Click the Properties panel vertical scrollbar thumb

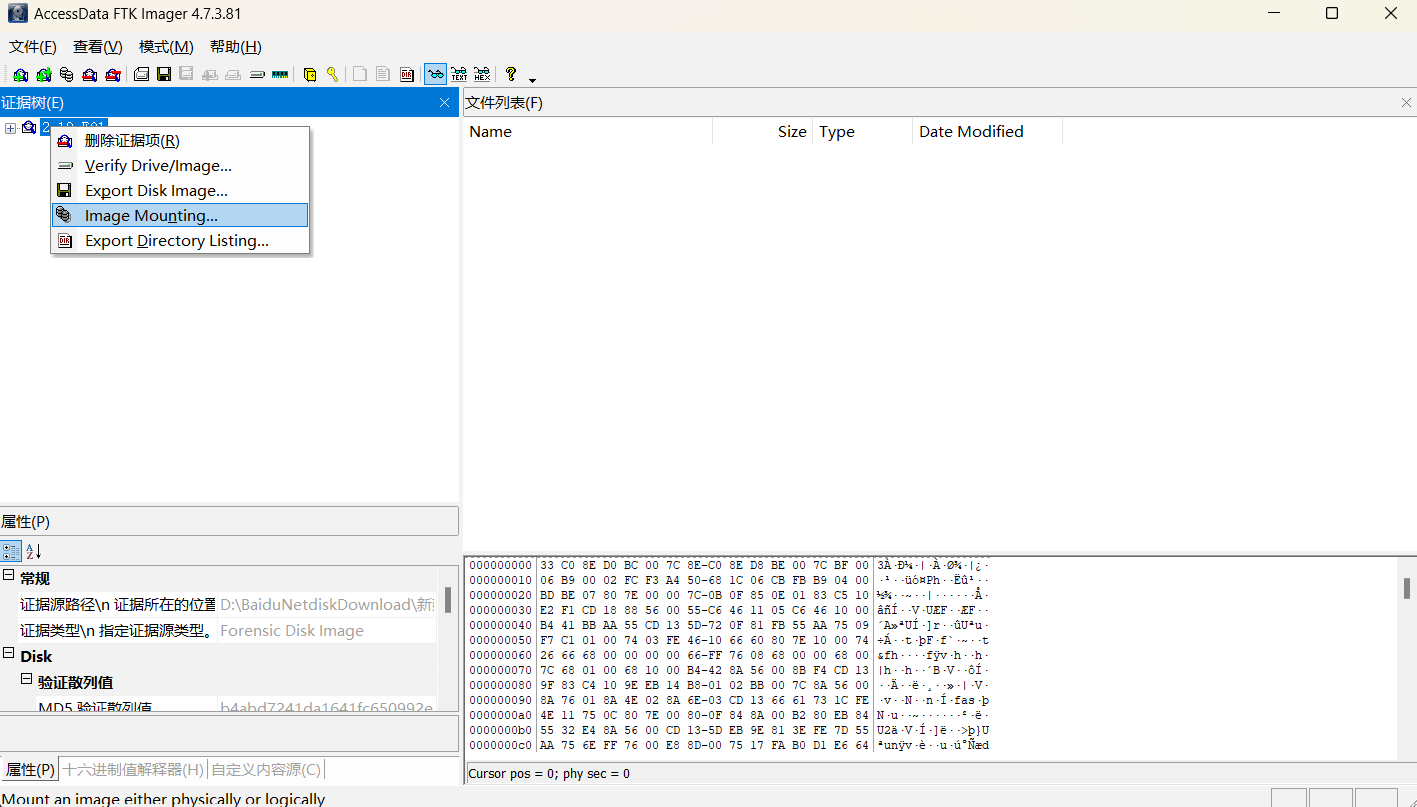pos(448,599)
